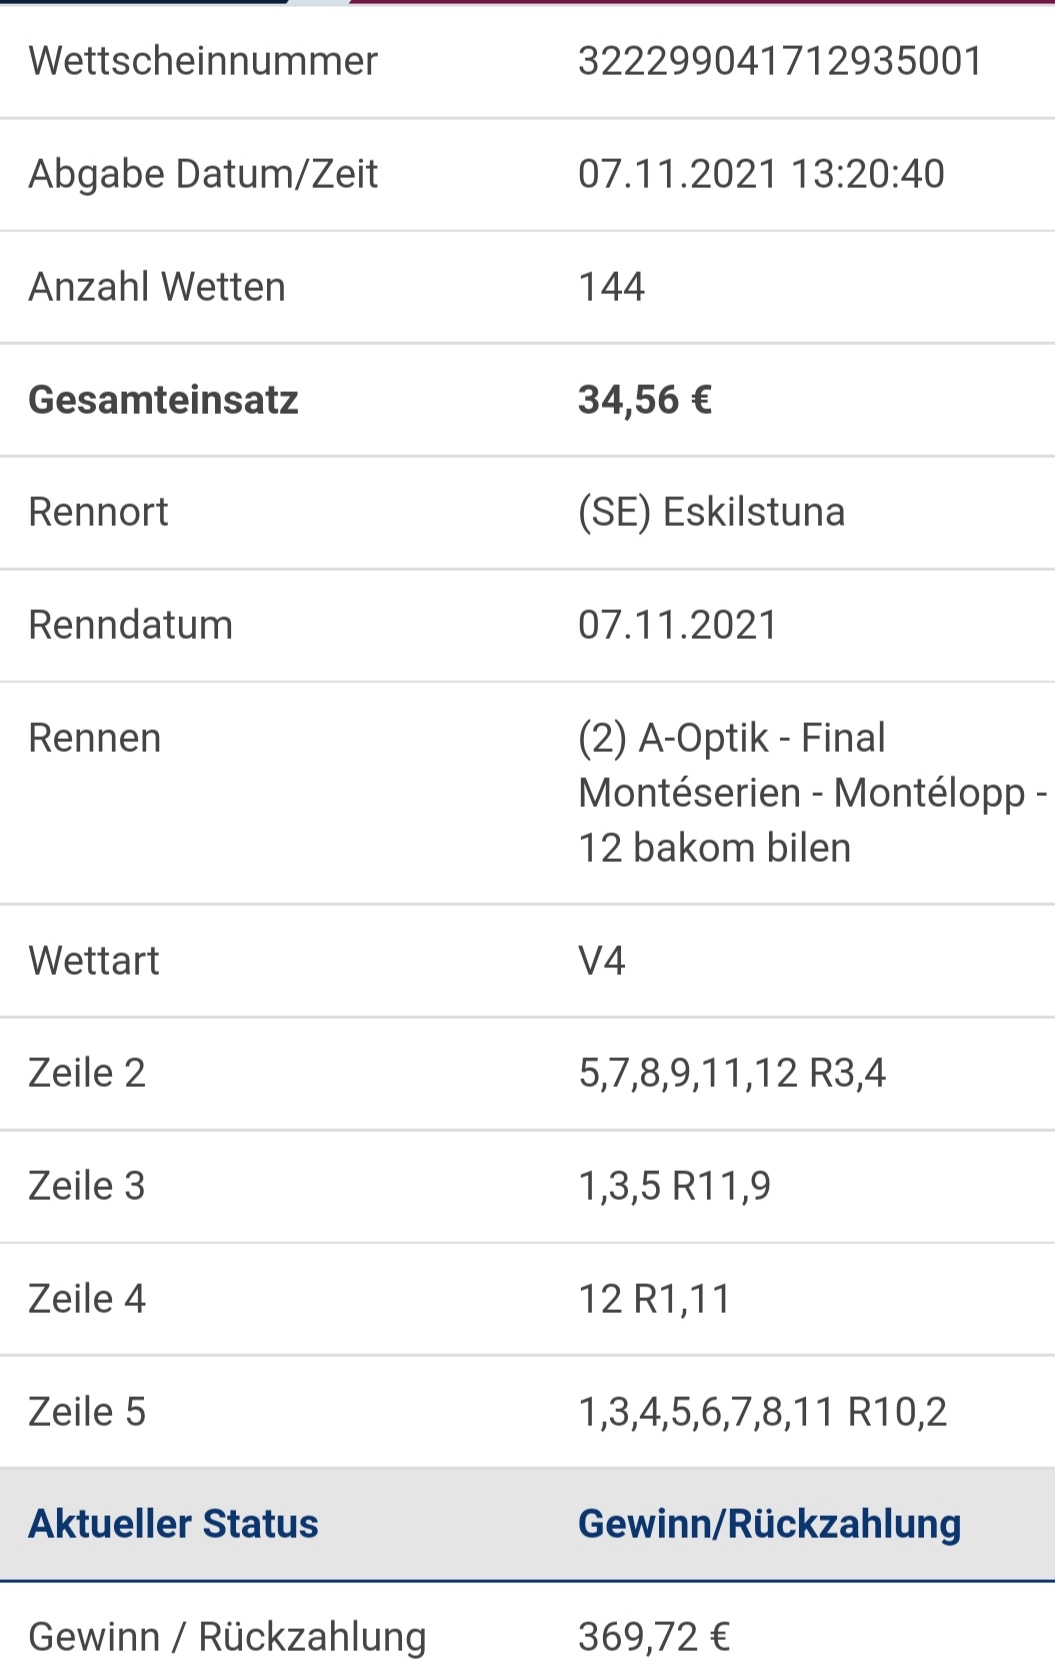Select the payout amount 369,72 €
The width and height of the screenshot is (1055, 1678).
pos(654,1637)
